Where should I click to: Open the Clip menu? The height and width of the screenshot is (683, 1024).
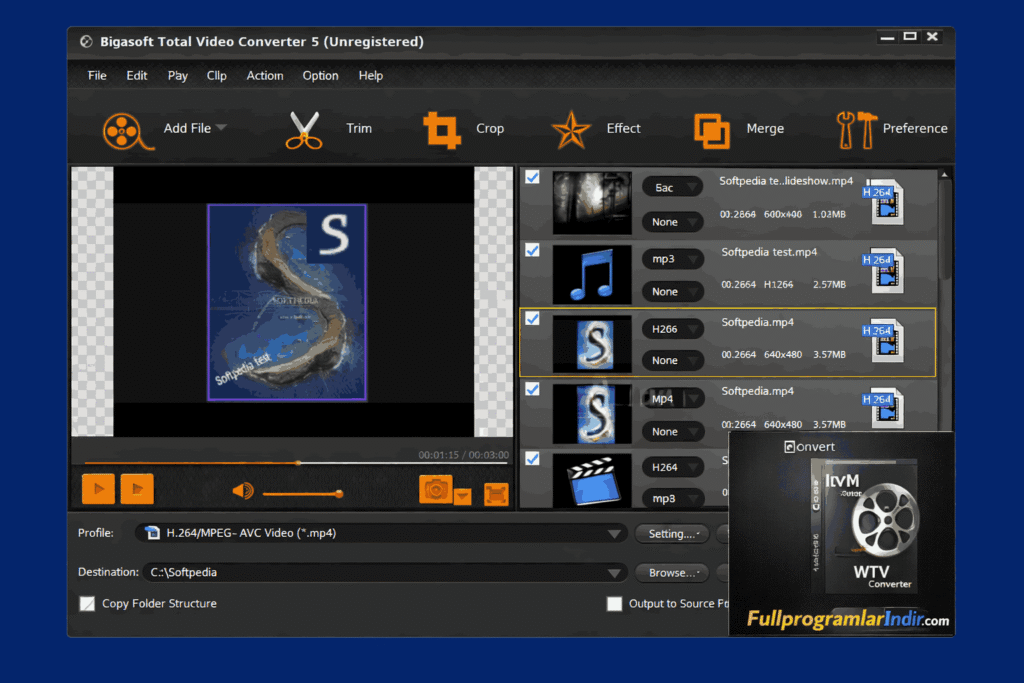216,75
